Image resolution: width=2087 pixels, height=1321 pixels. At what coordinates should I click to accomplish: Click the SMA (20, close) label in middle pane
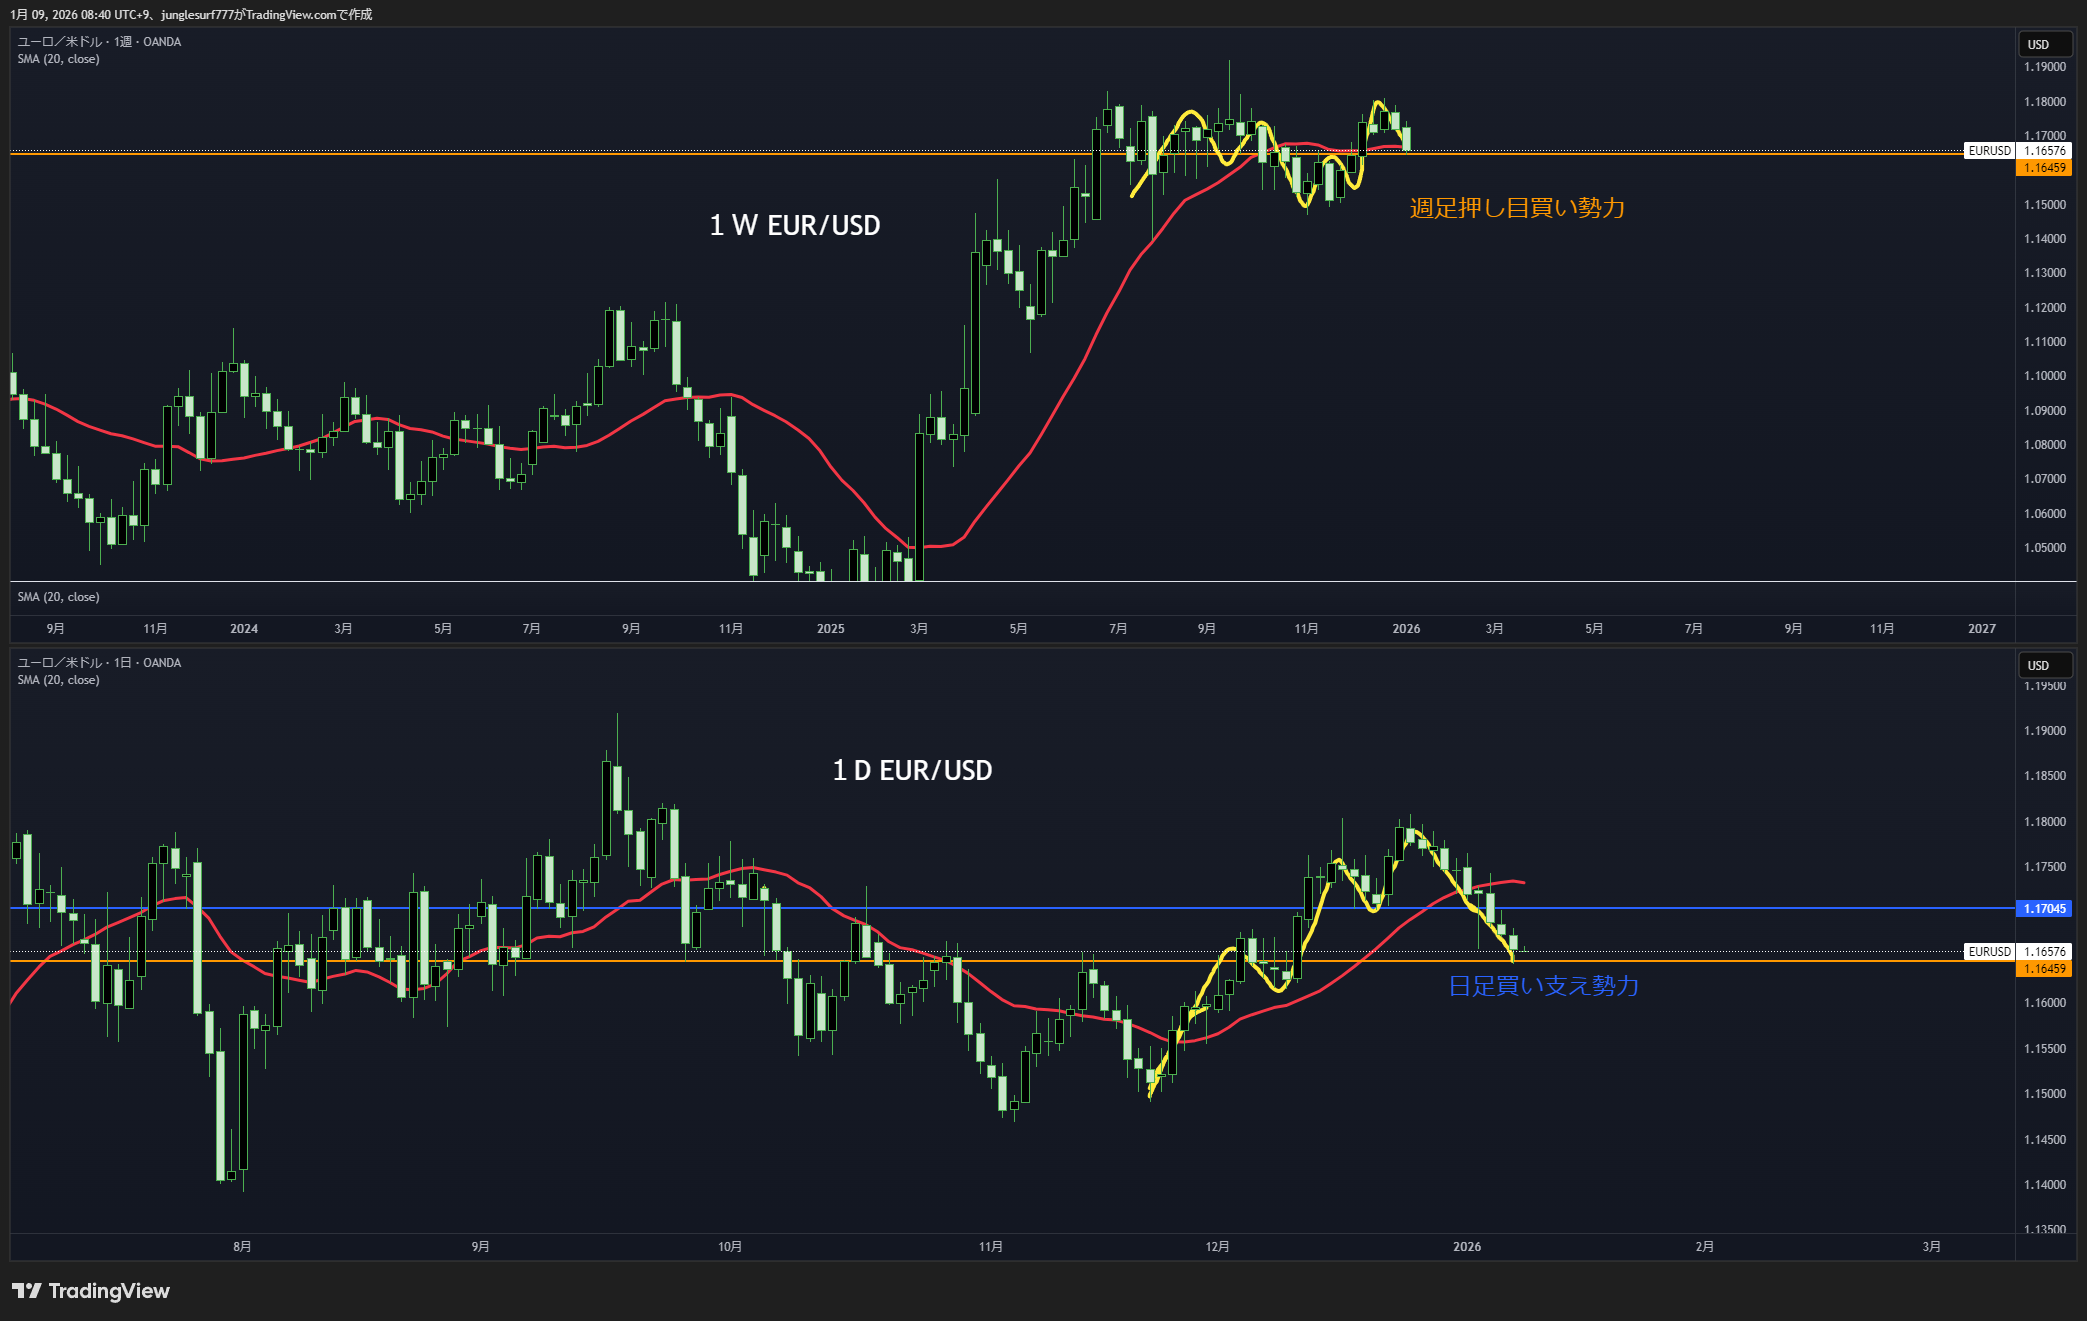tap(58, 597)
